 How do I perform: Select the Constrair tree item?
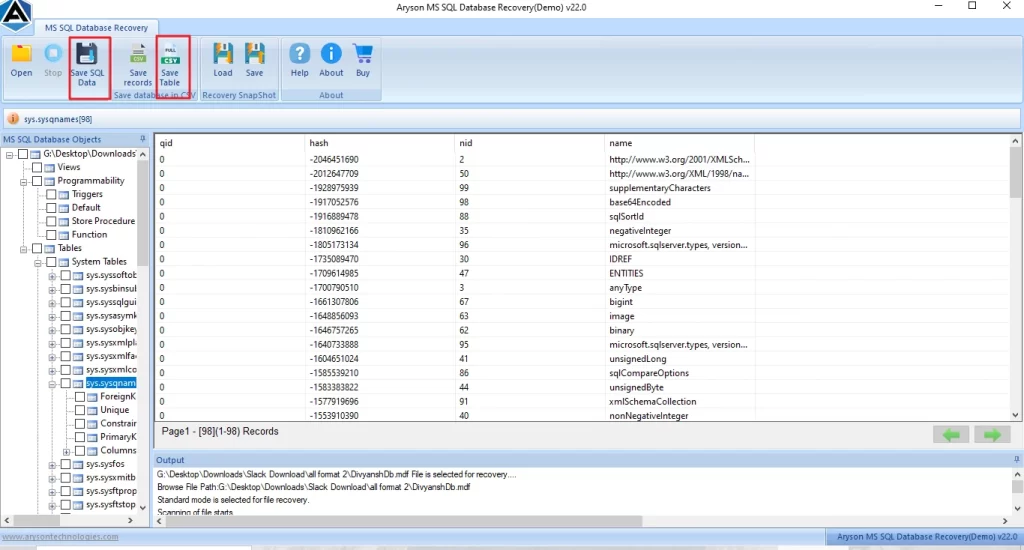pyautogui.click(x=118, y=423)
